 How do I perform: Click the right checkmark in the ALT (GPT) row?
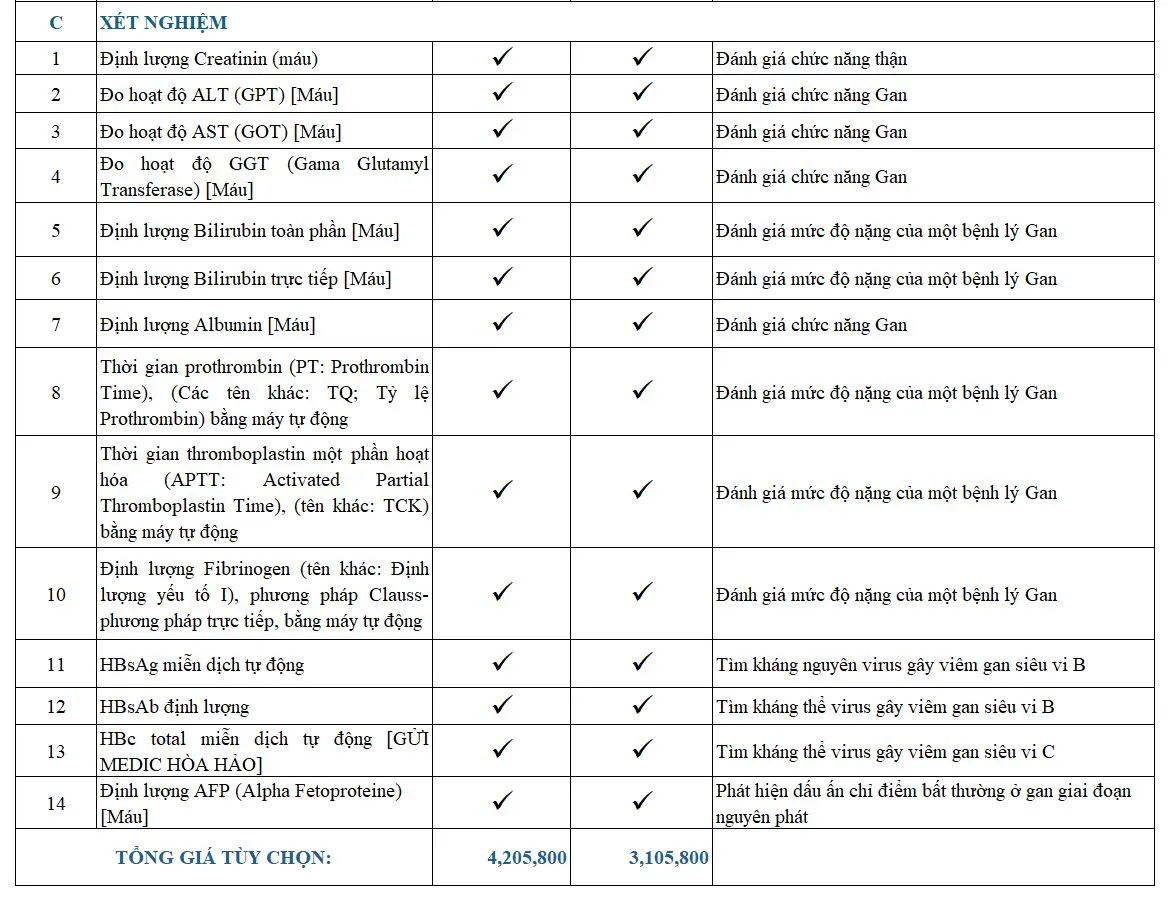click(x=643, y=93)
